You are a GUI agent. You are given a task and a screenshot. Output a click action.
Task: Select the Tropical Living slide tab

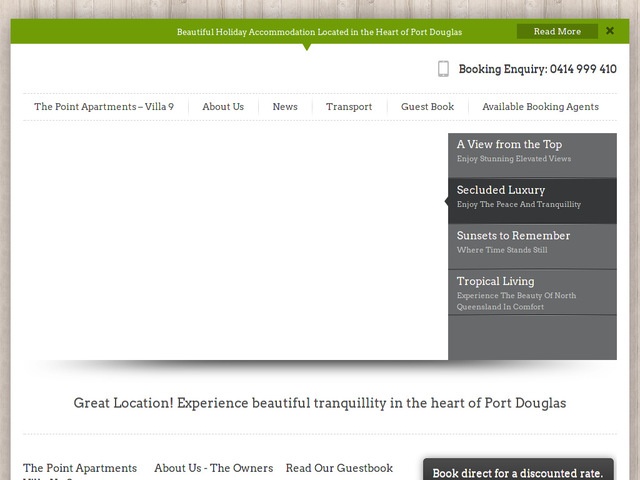[x=532, y=292]
